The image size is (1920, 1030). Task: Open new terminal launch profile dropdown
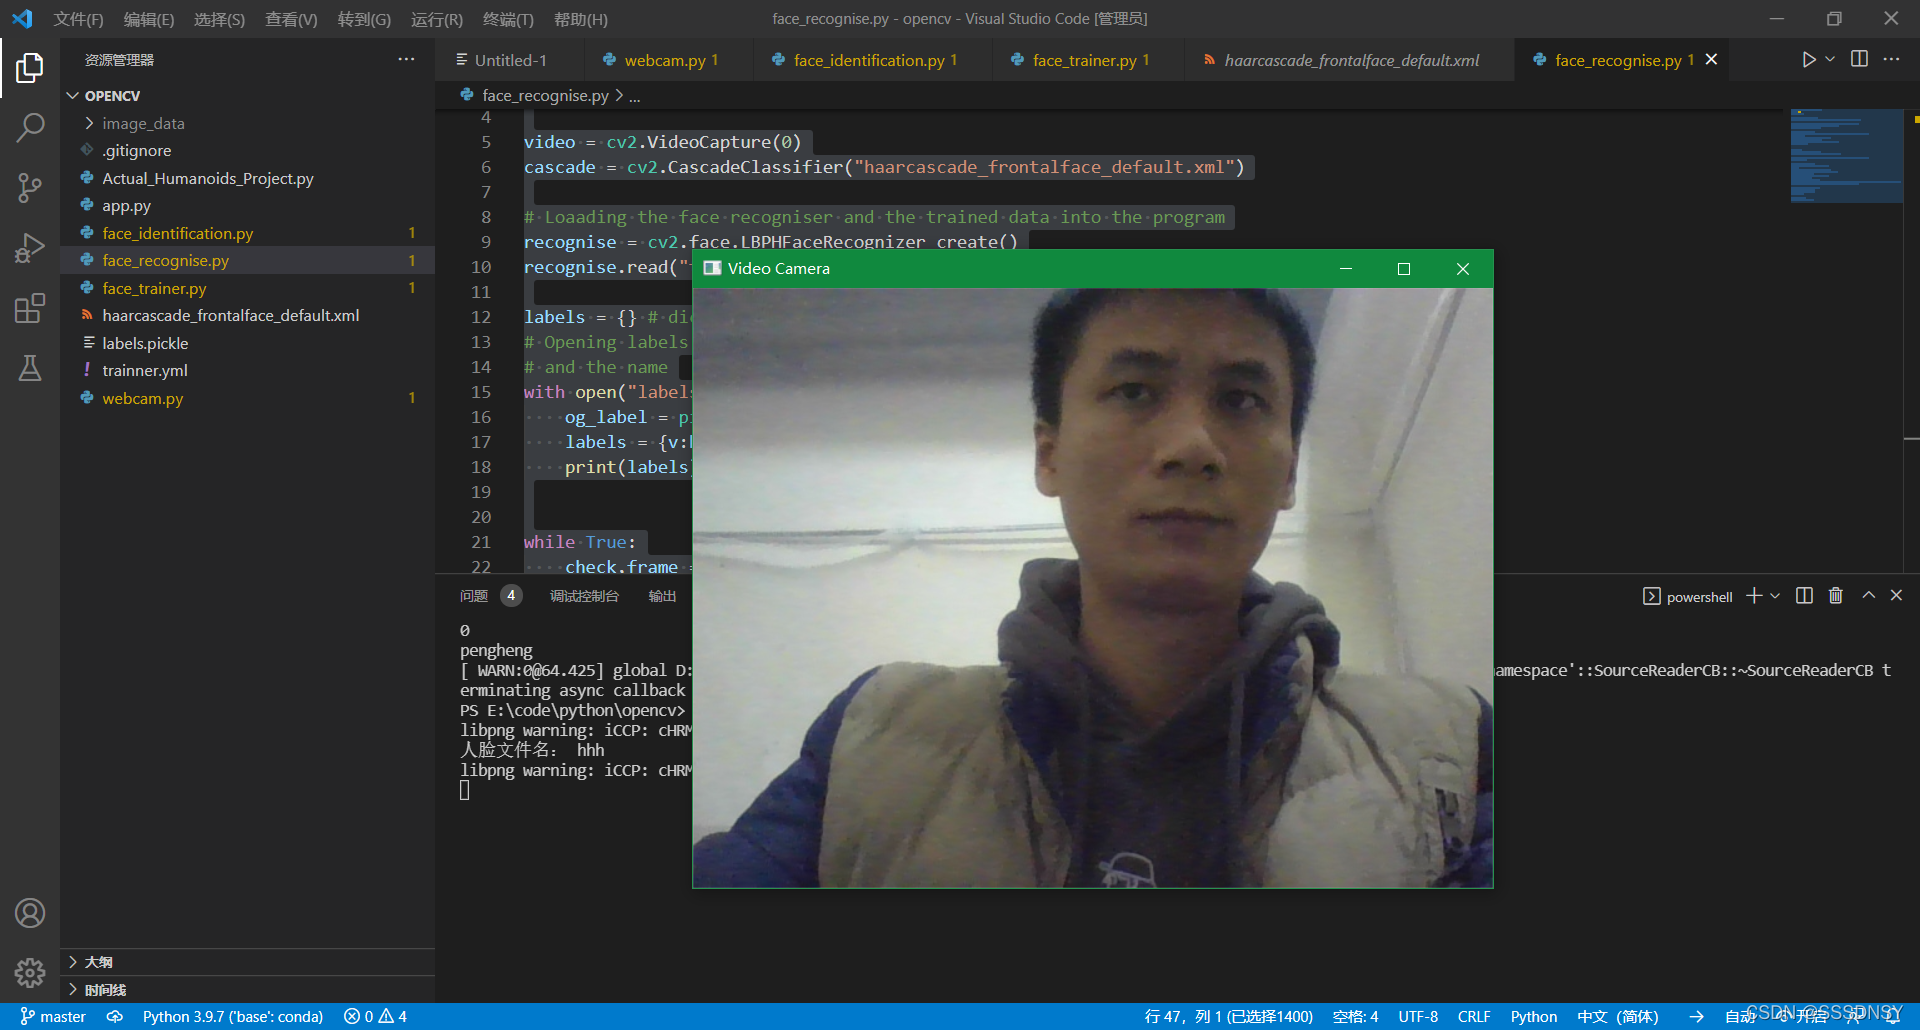(1775, 596)
